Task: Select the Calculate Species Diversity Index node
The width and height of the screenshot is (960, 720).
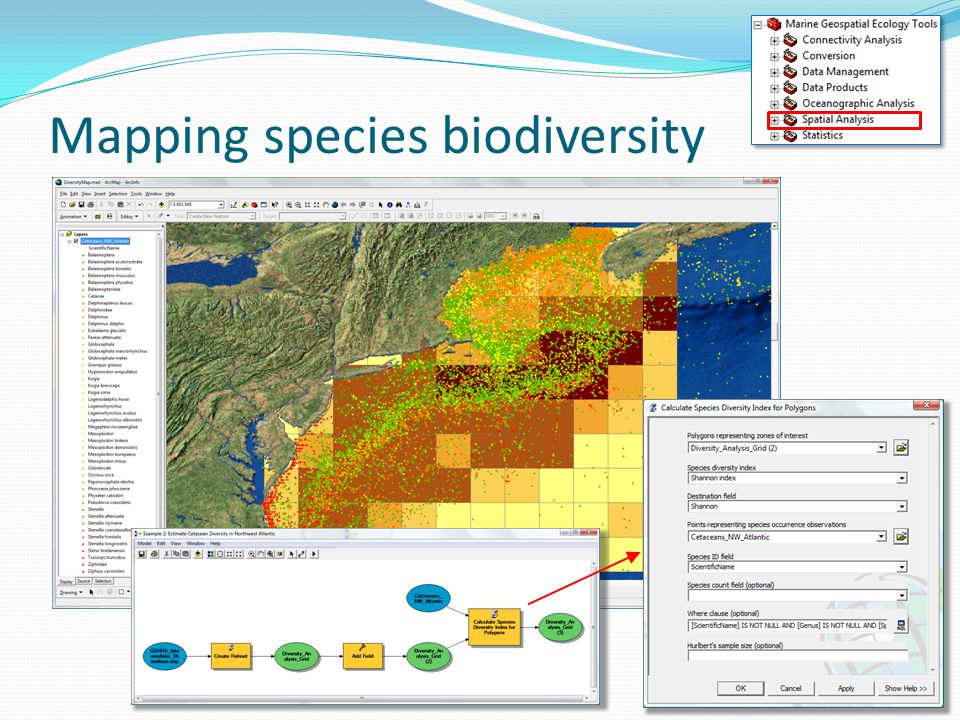Action: click(x=494, y=627)
